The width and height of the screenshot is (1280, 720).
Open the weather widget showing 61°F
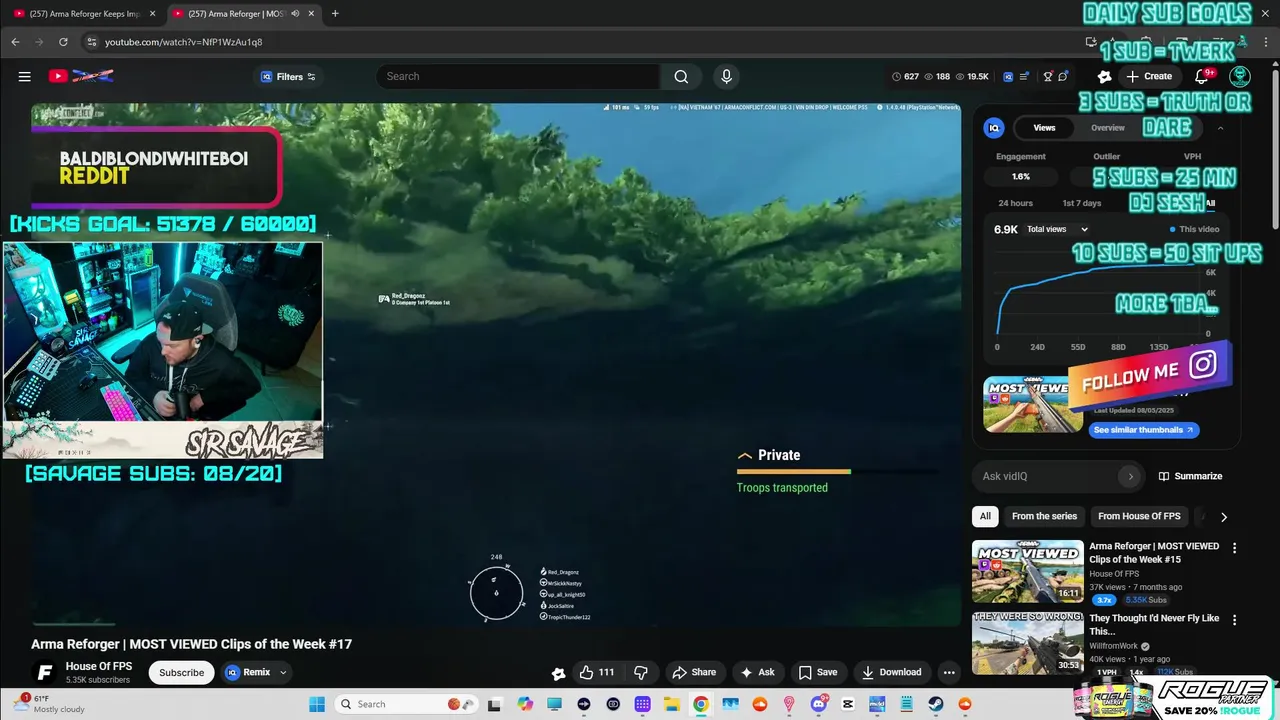coord(50,704)
